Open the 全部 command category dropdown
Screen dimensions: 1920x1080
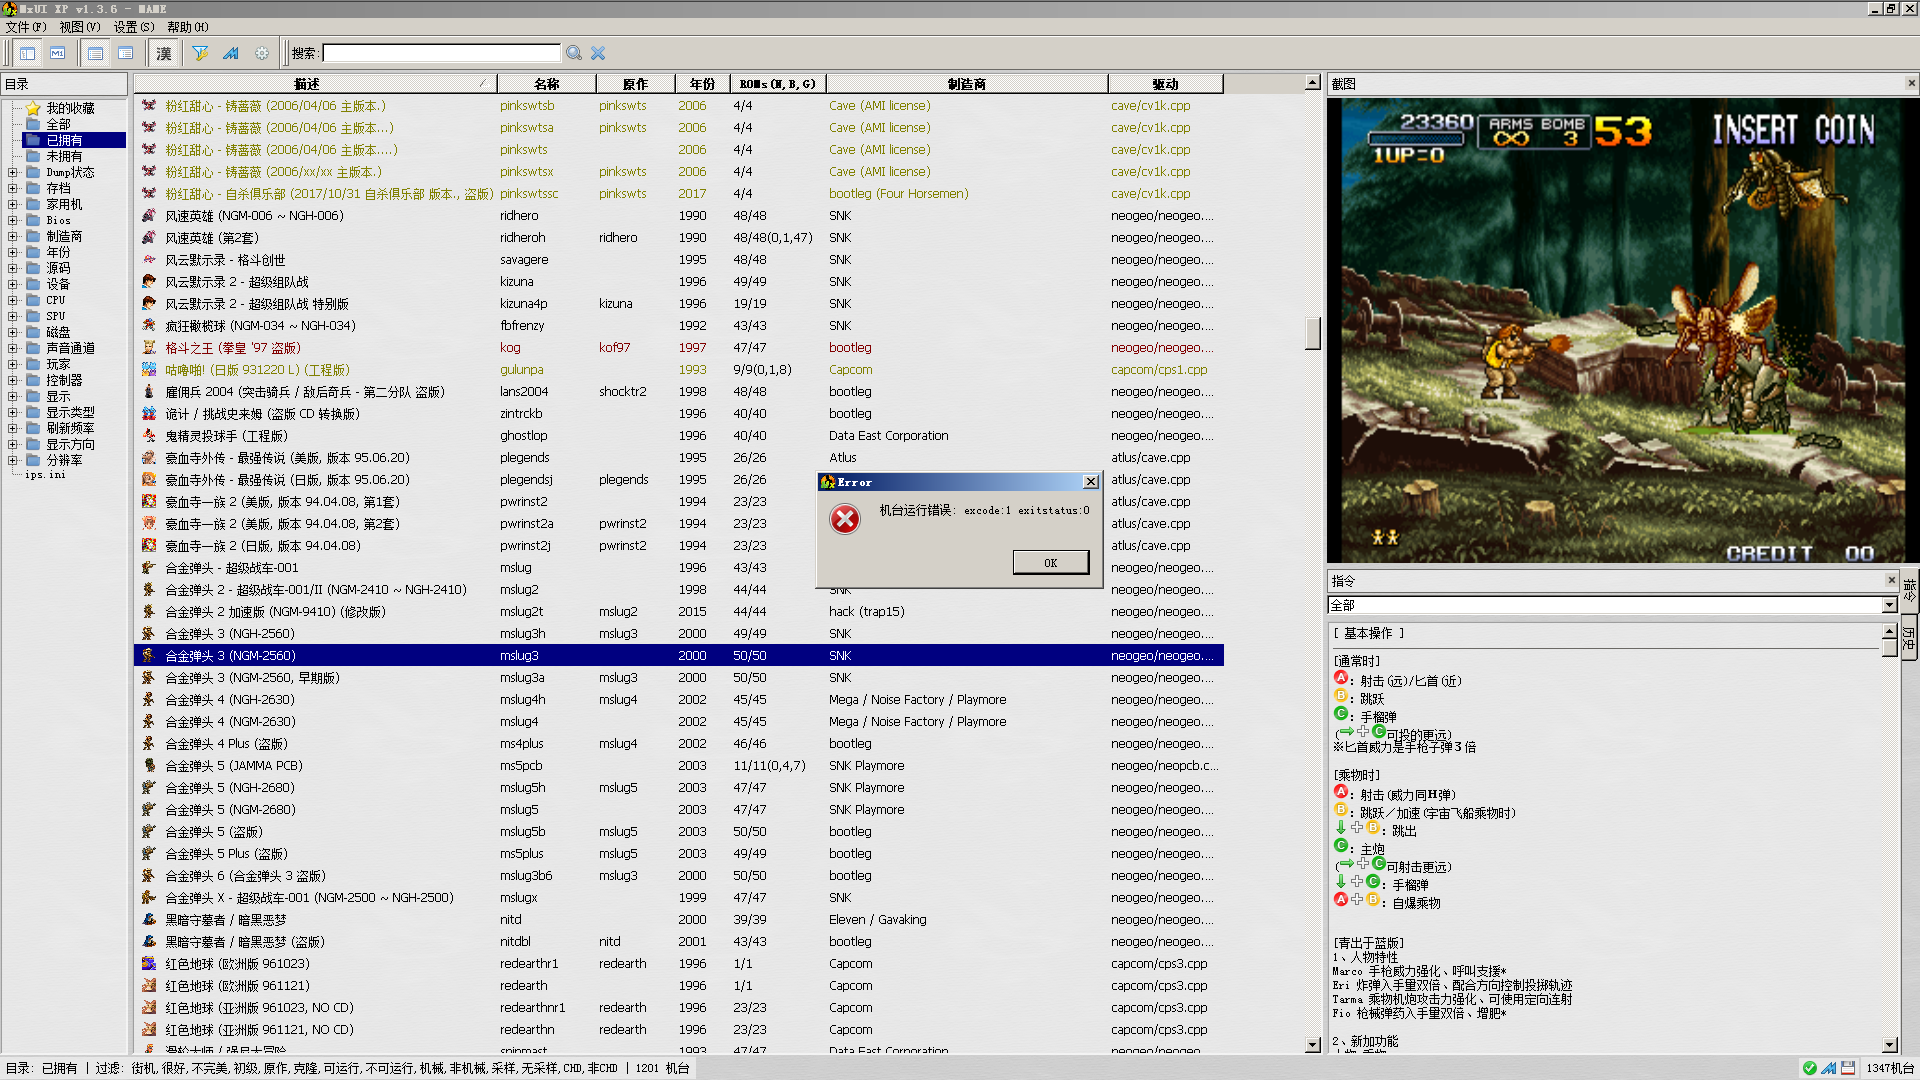1889,605
